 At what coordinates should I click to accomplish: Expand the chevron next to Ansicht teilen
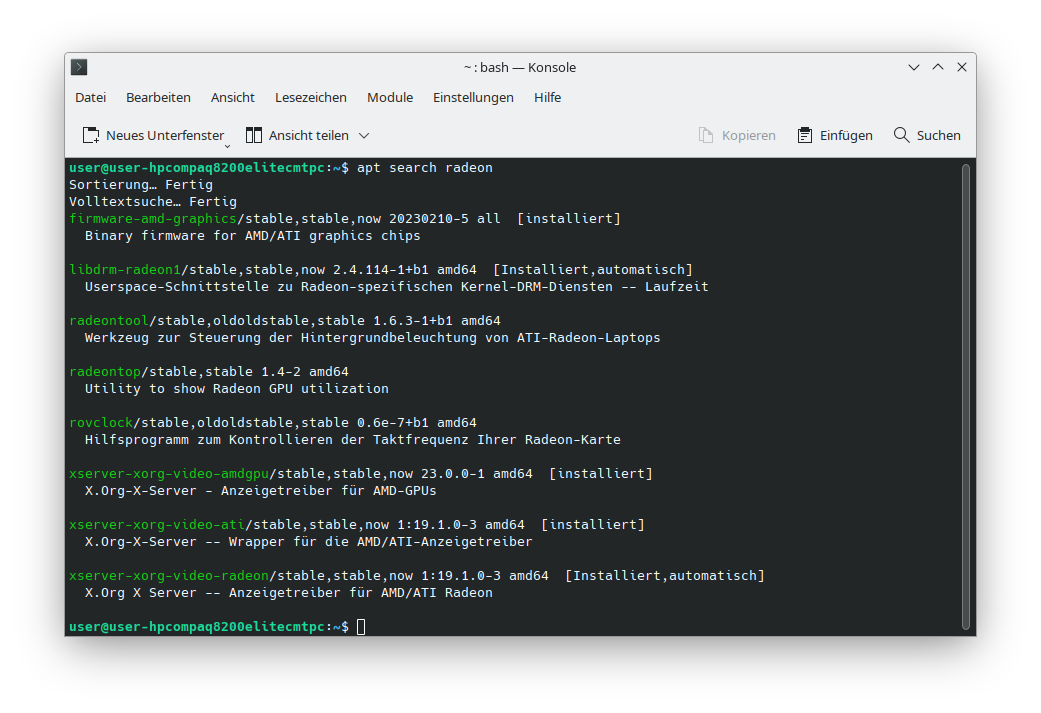pos(364,135)
